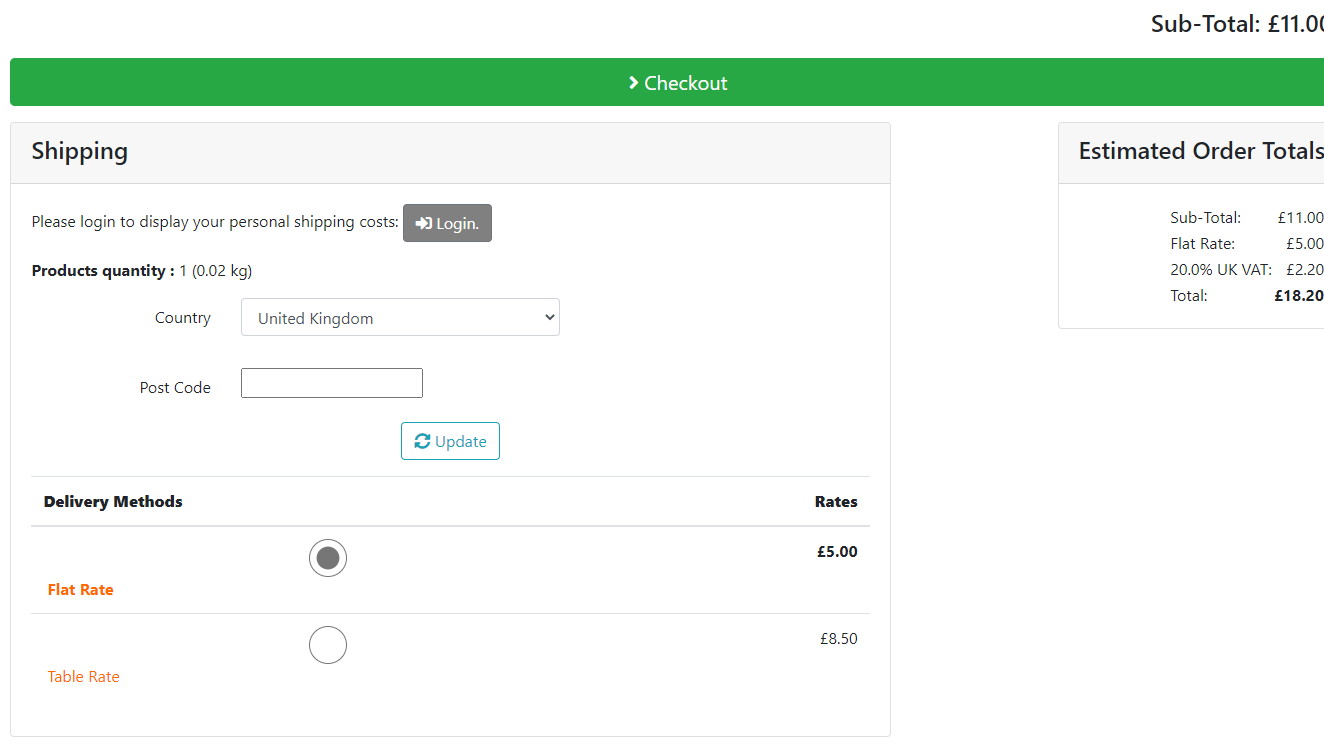1324x751 pixels.
Task: Click the chevron arrow icon beside Checkout
Action: pos(633,83)
